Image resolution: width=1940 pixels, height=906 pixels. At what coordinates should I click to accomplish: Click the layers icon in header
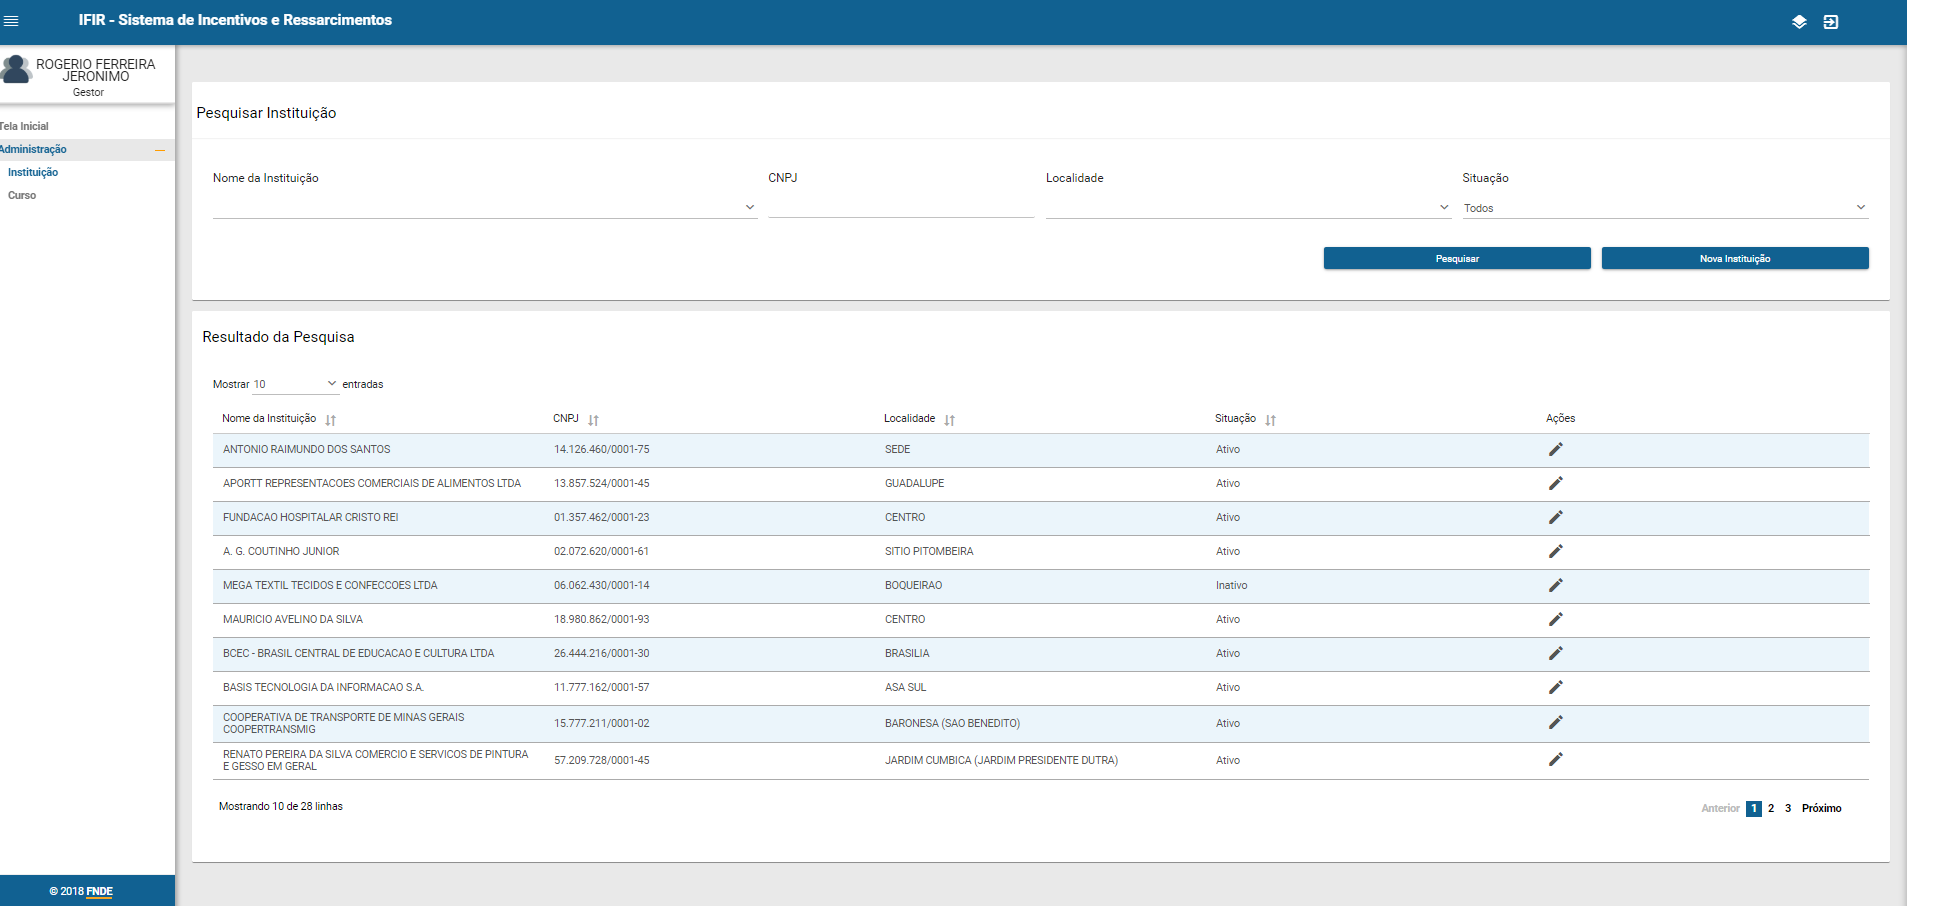pos(1799,22)
